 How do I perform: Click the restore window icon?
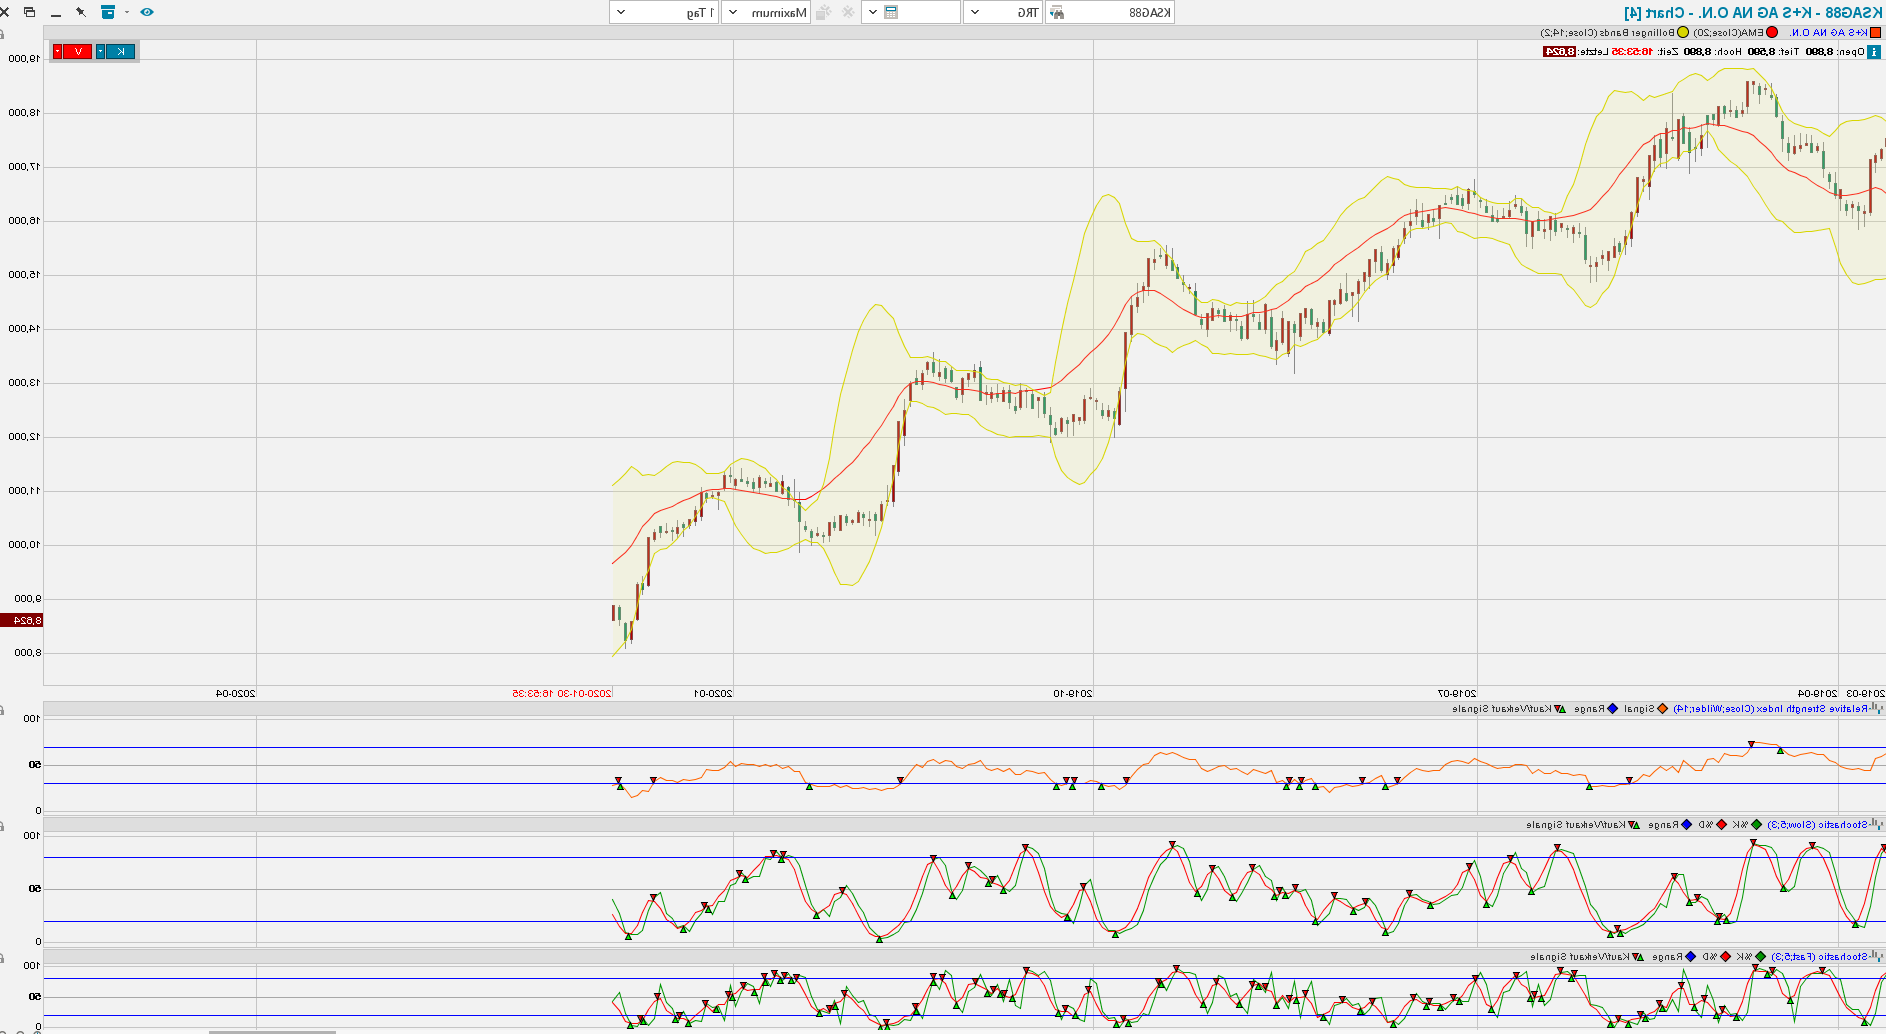(x=29, y=12)
